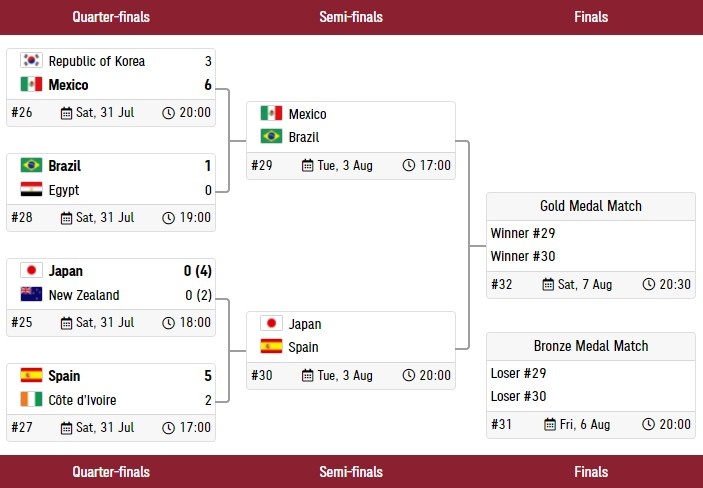Click Spain flag in semi-final #30
The height and width of the screenshot is (488, 703).
pos(271,347)
